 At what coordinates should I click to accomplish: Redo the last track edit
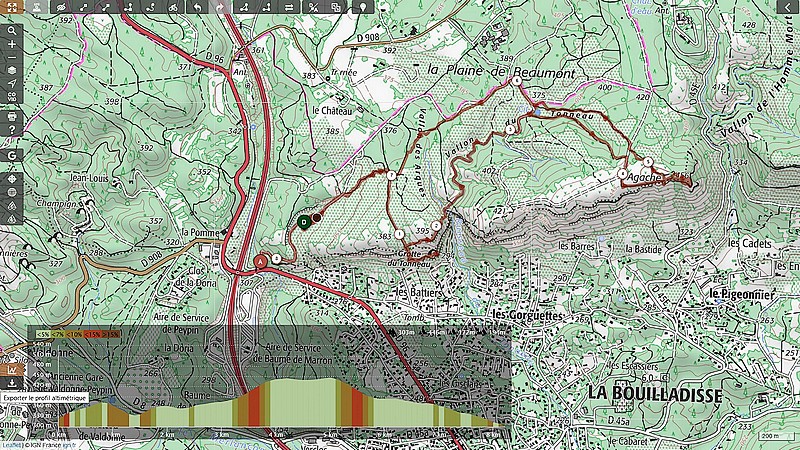tap(219, 7)
